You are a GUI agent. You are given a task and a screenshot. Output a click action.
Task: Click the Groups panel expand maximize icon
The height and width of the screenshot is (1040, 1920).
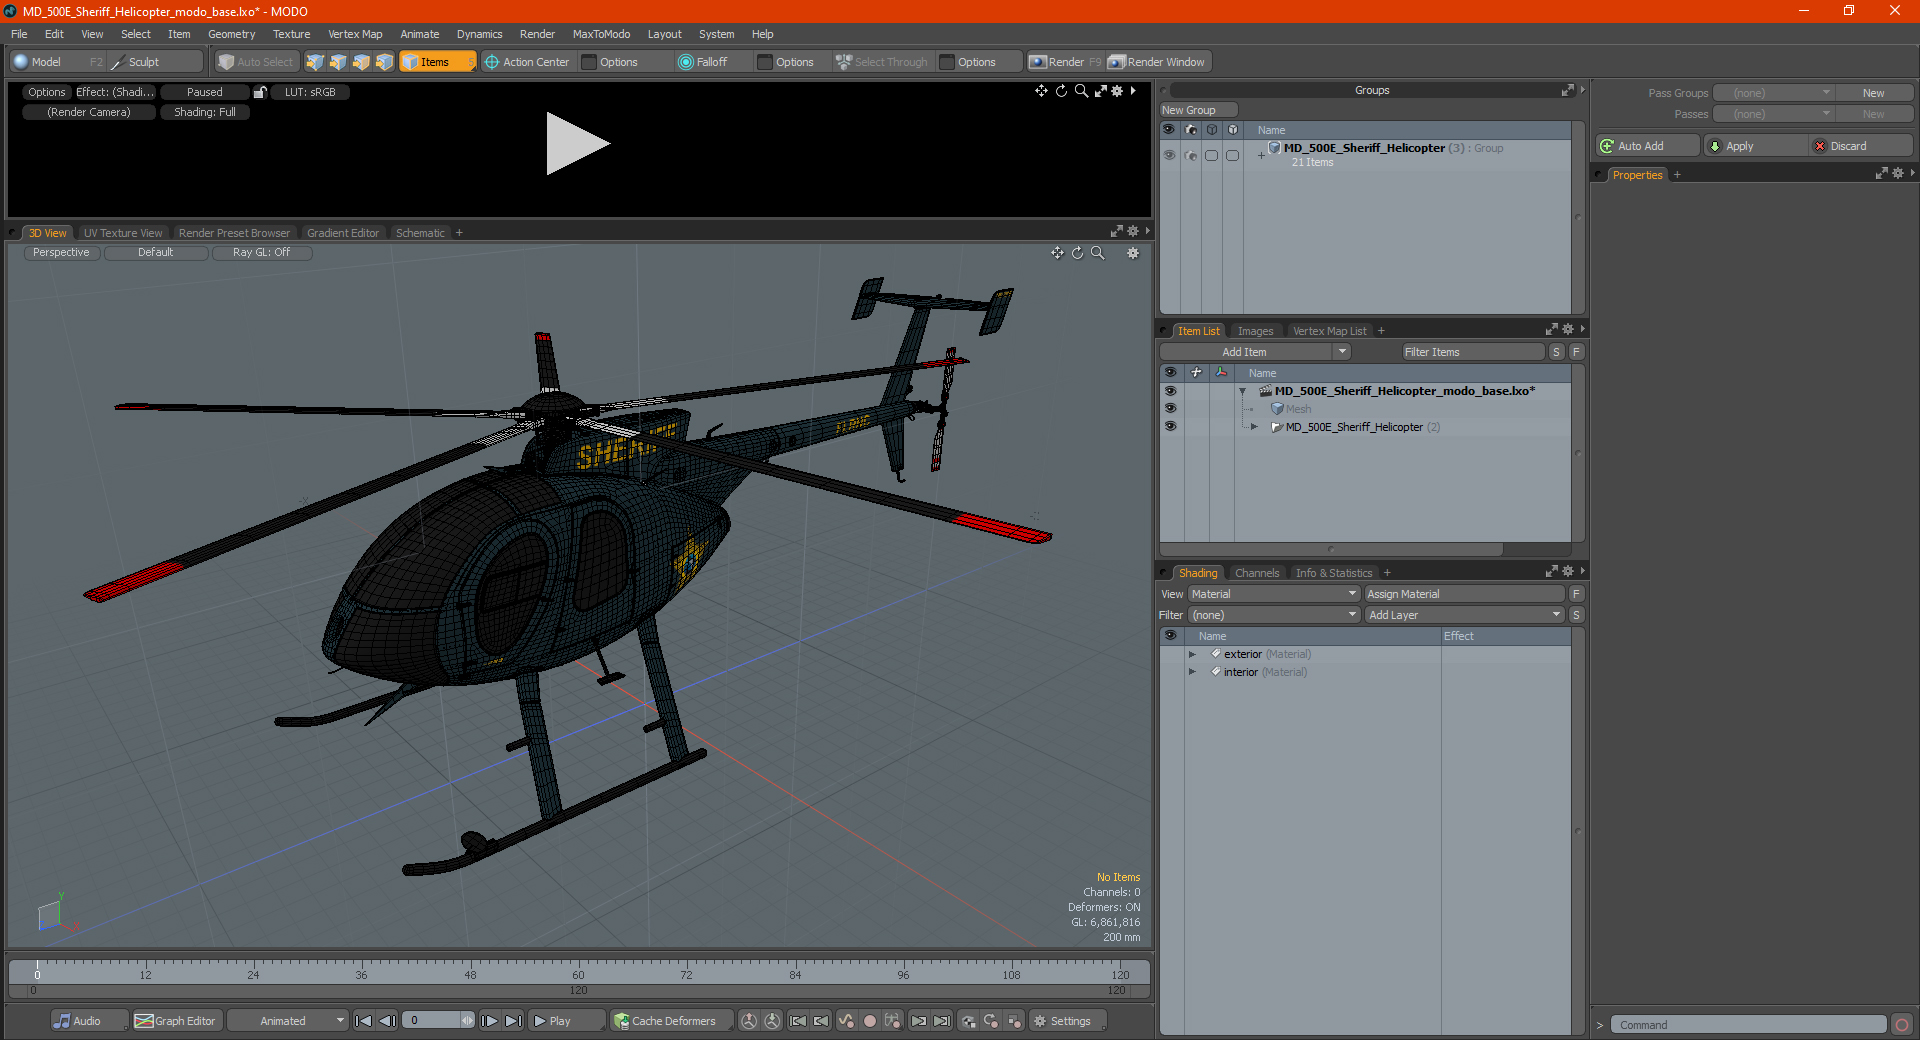[1567, 90]
